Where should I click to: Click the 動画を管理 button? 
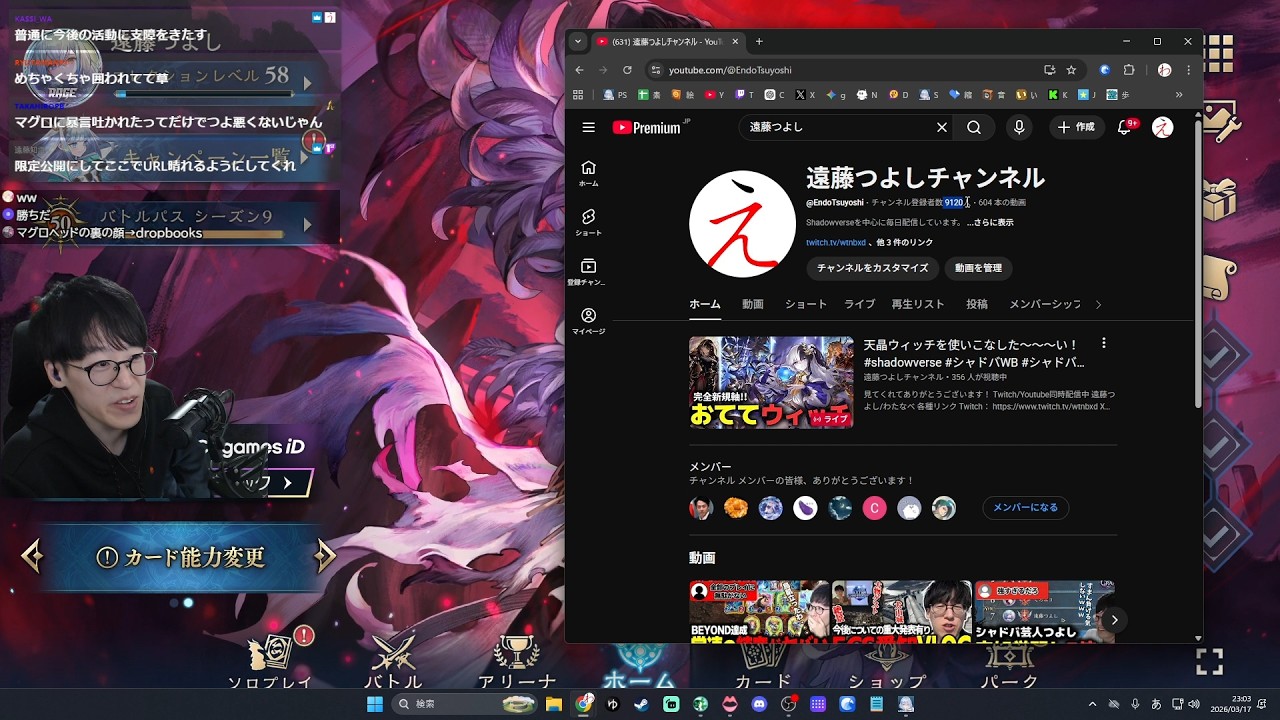point(978,268)
